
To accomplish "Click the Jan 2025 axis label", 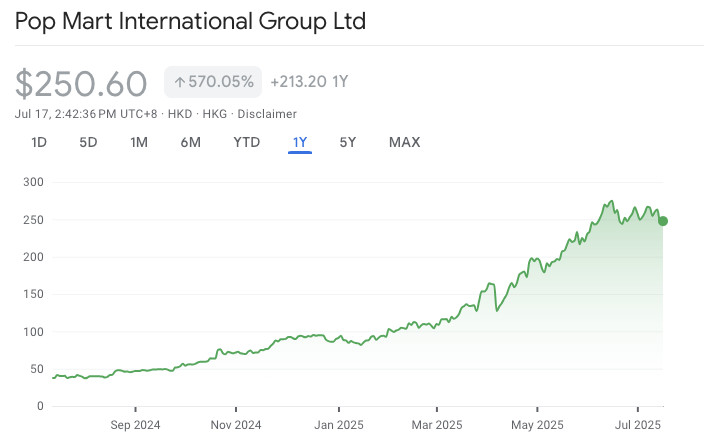I will (x=339, y=425).
